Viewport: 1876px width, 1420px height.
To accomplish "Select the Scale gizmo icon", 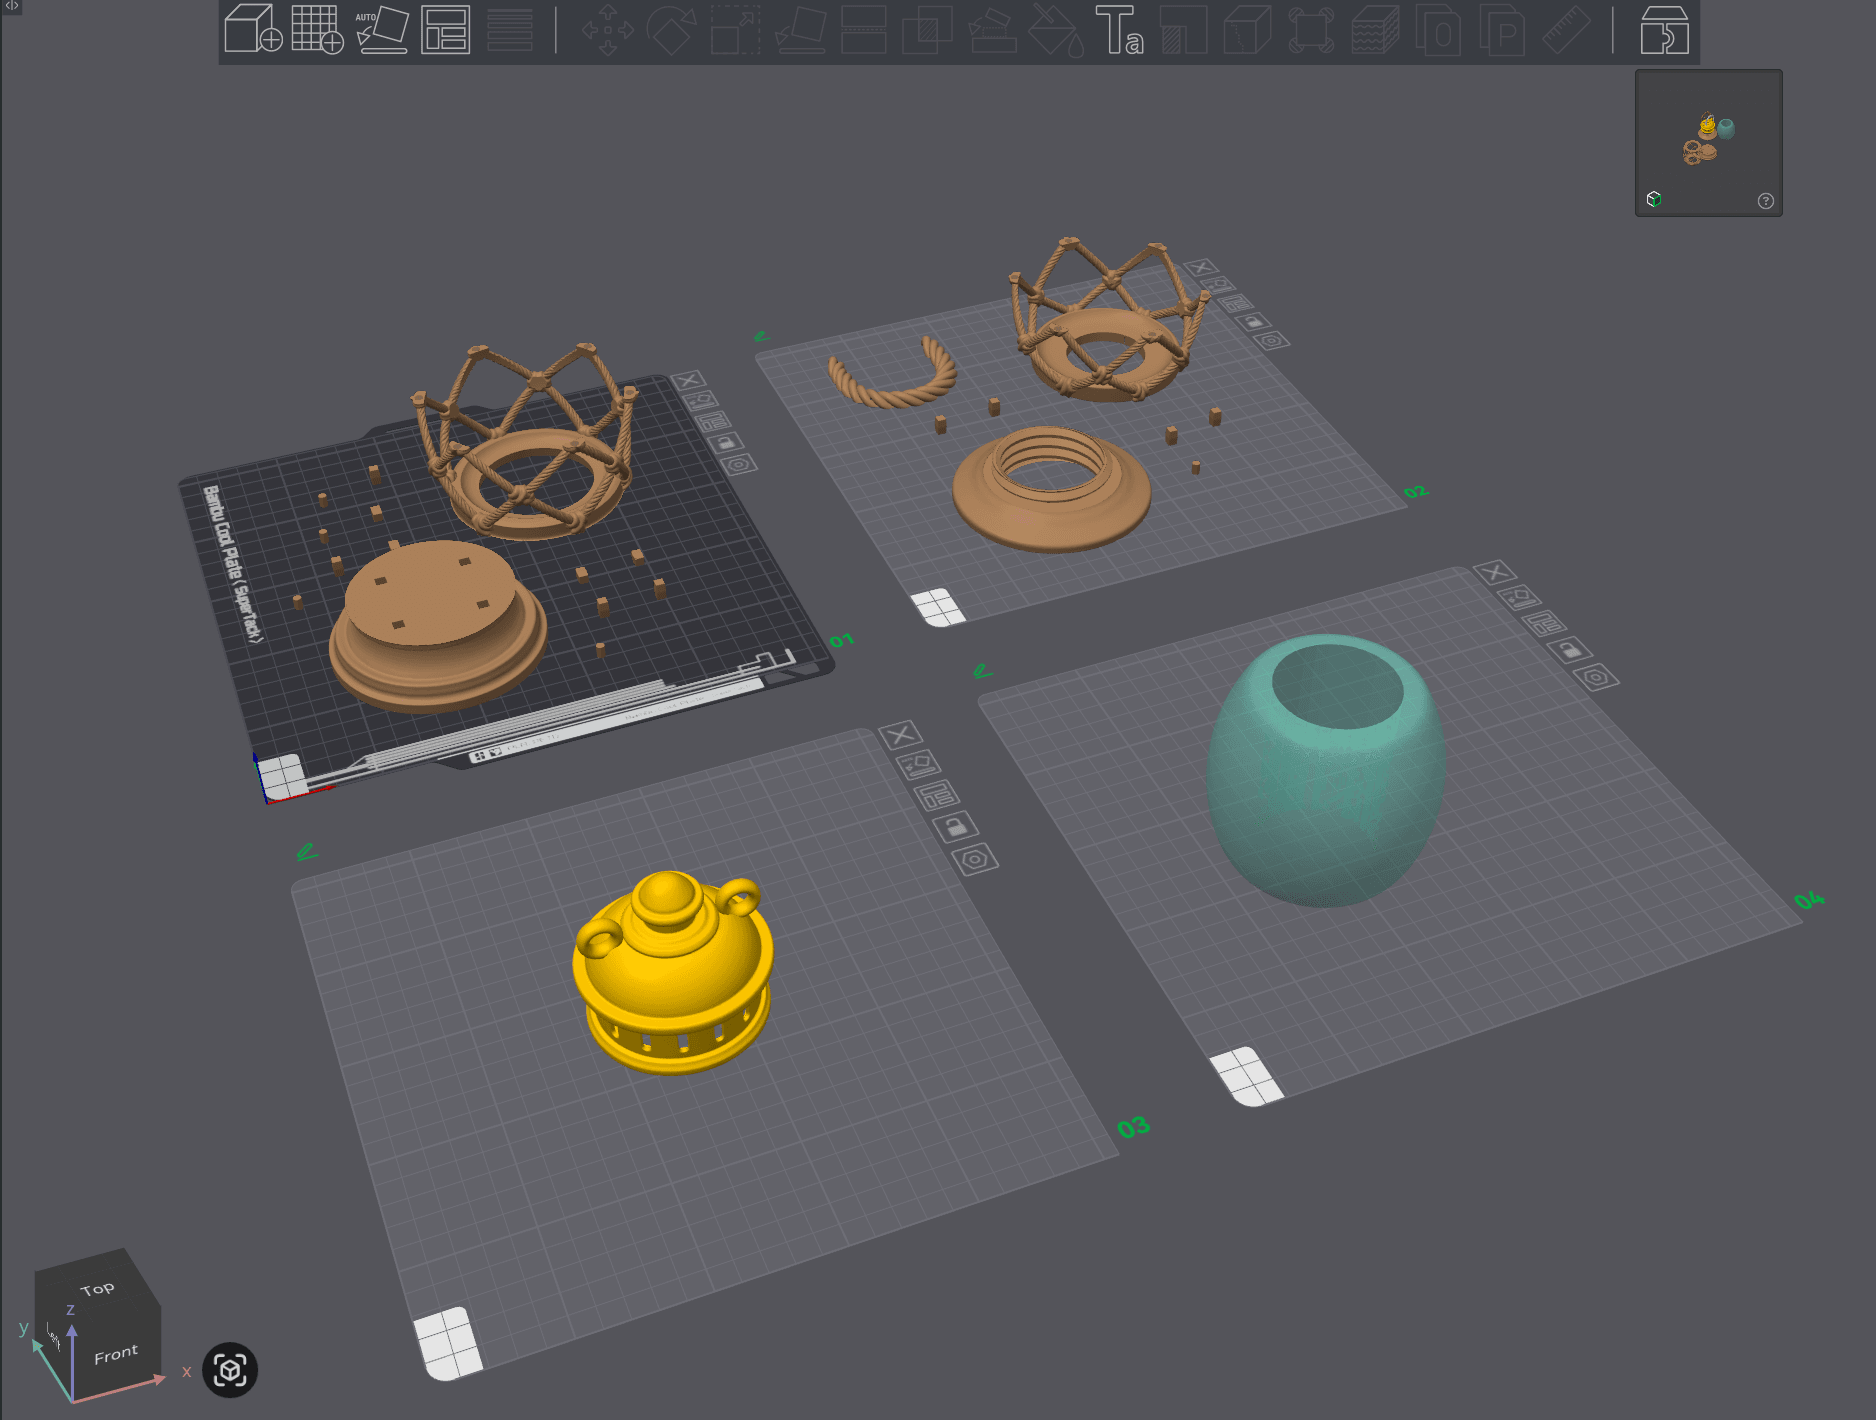I will [735, 29].
